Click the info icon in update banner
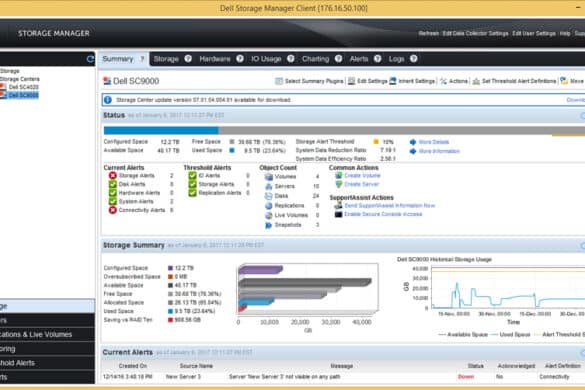 (108, 100)
